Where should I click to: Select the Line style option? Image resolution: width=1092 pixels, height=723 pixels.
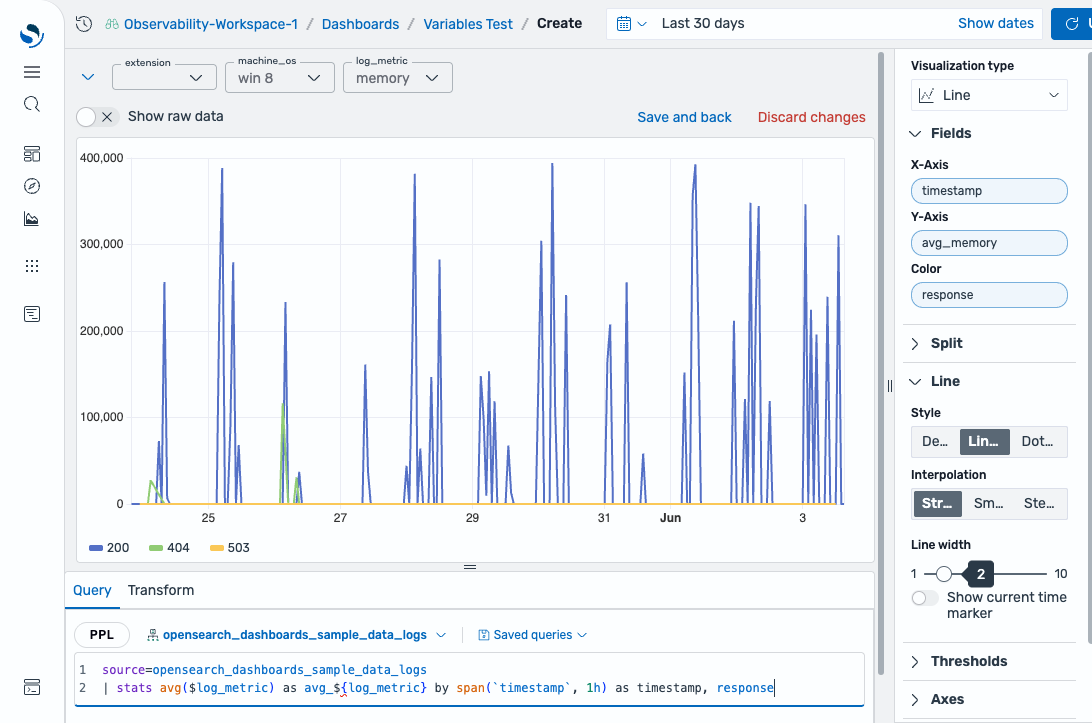(984, 442)
